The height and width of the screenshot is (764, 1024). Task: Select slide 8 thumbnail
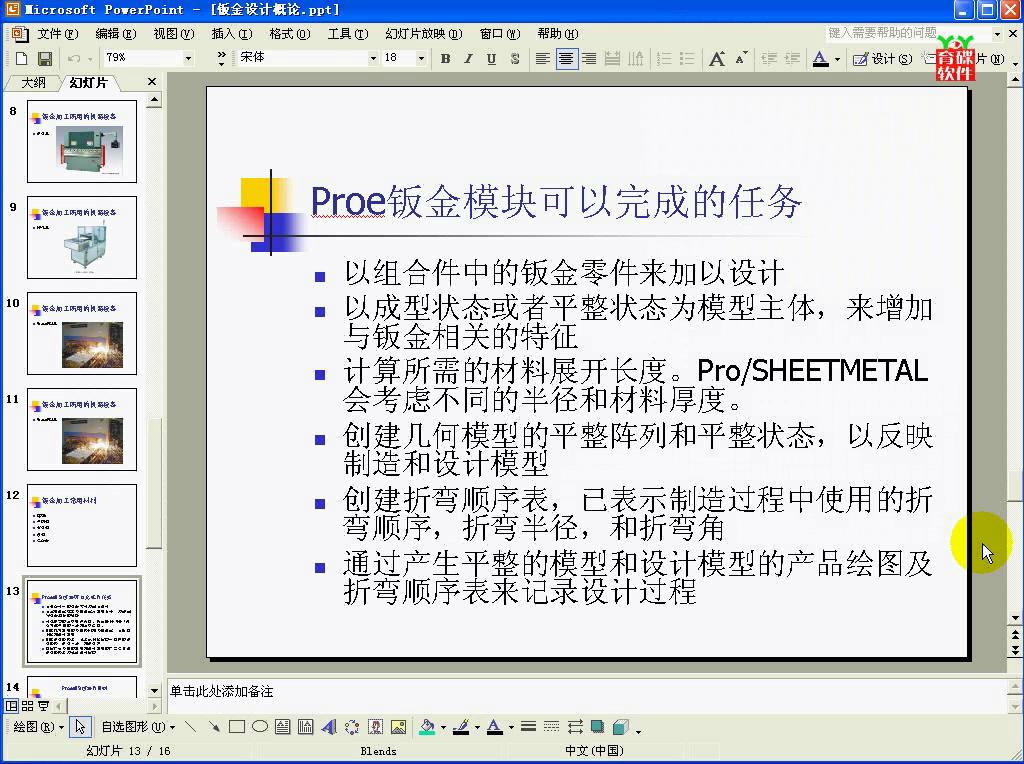click(x=82, y=141)
